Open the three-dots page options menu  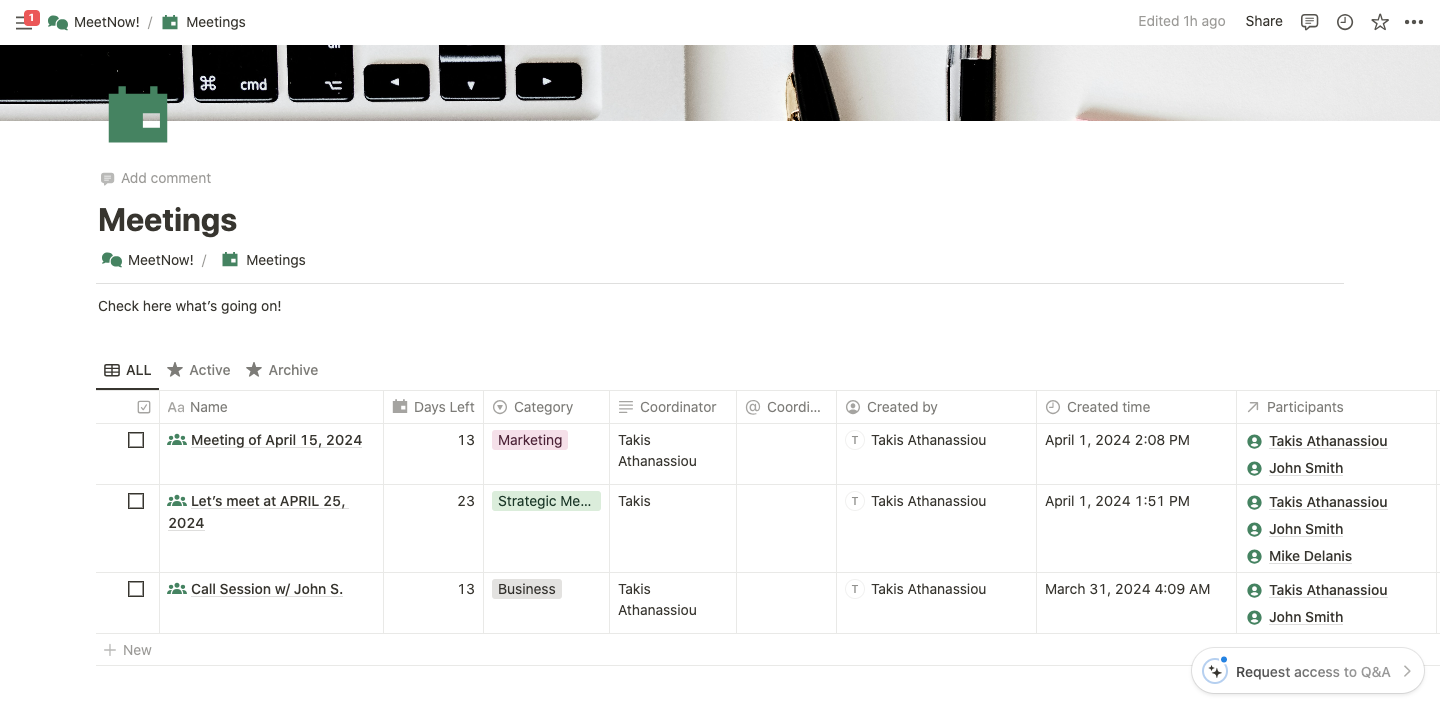[1414, 22]
